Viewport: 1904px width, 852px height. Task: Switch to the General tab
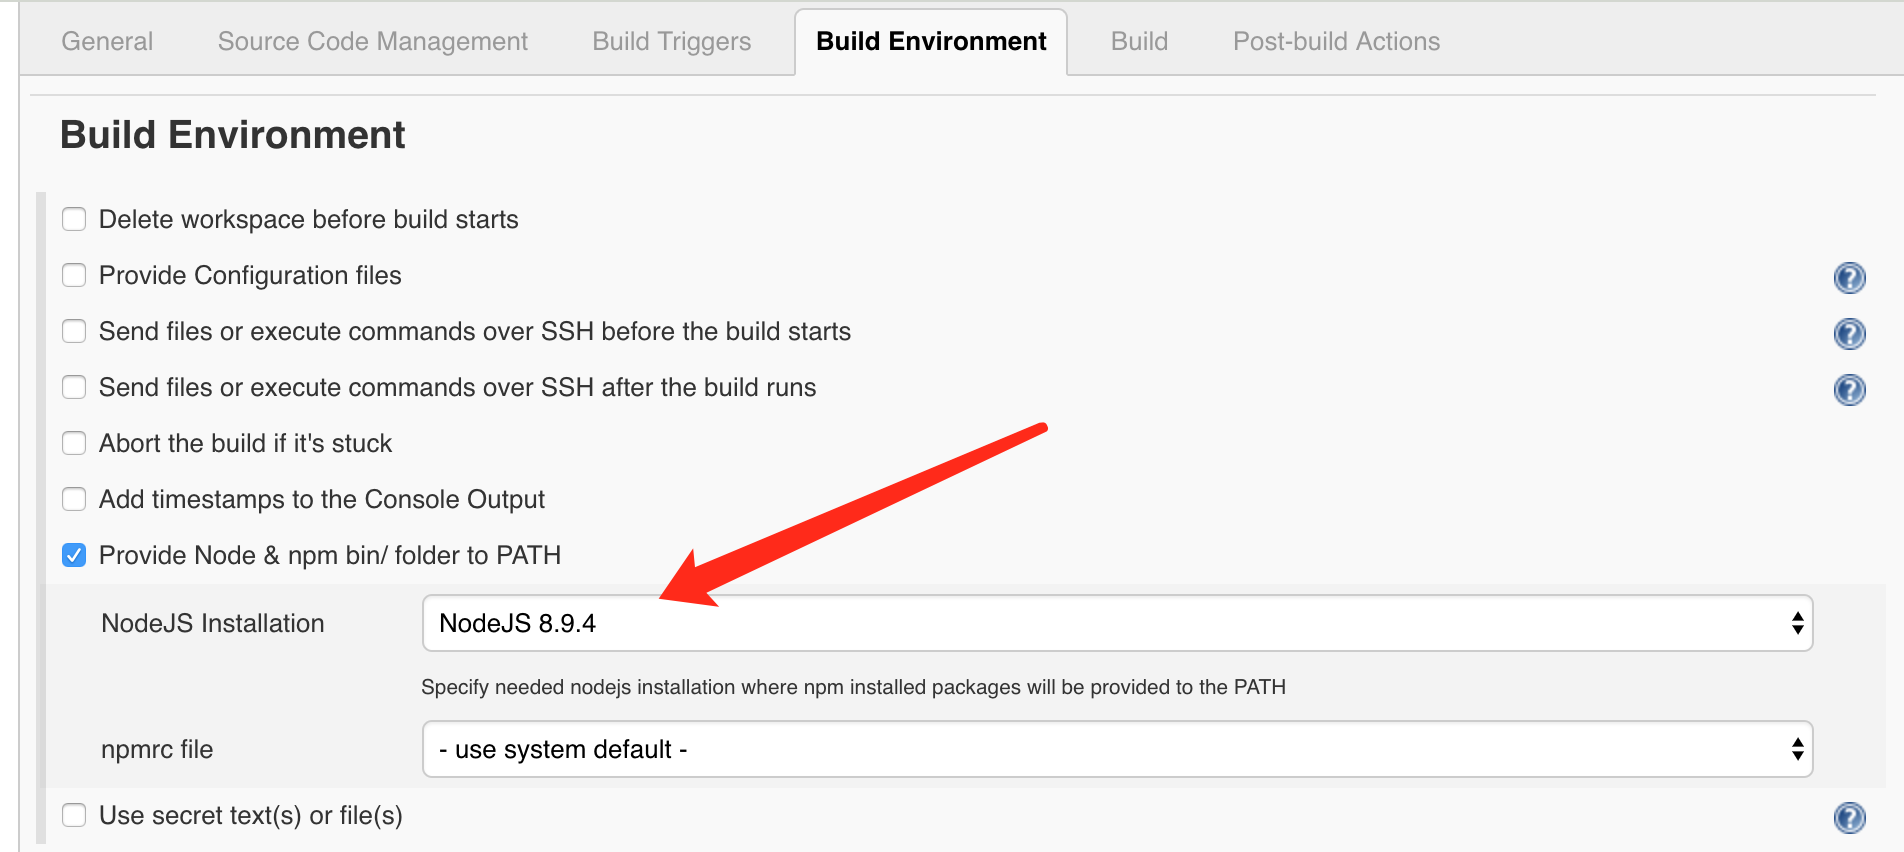(x=107, y=41)
